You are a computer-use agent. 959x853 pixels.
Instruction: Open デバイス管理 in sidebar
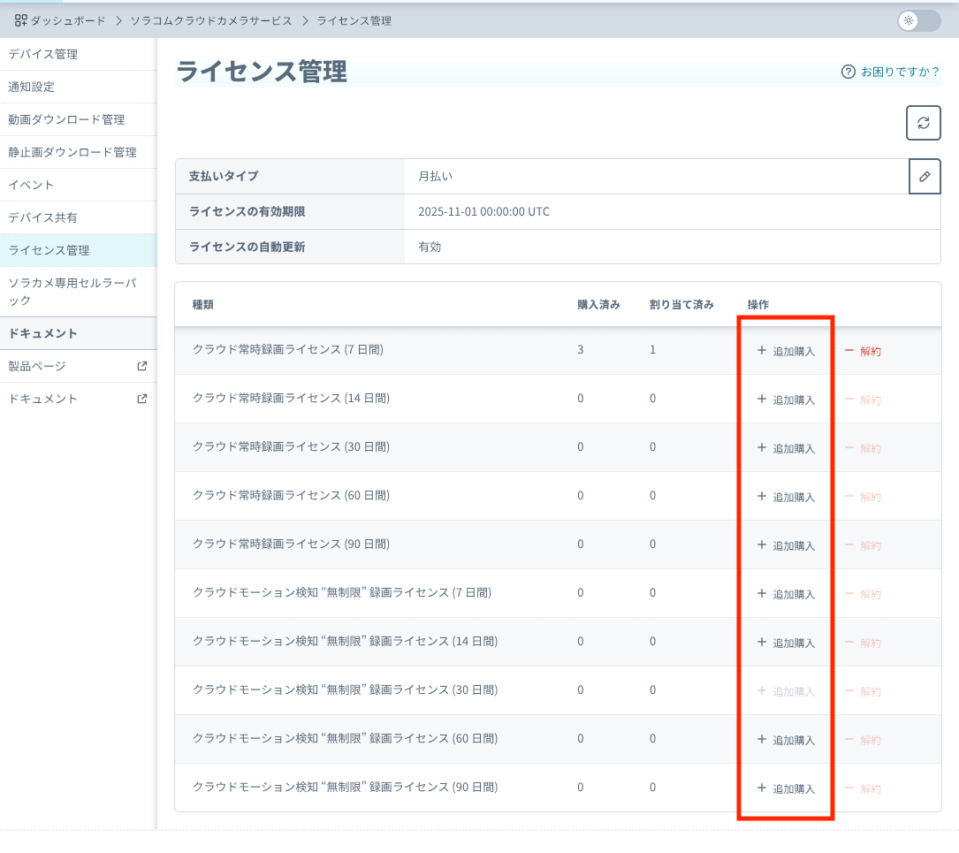(x=43, y=54)
